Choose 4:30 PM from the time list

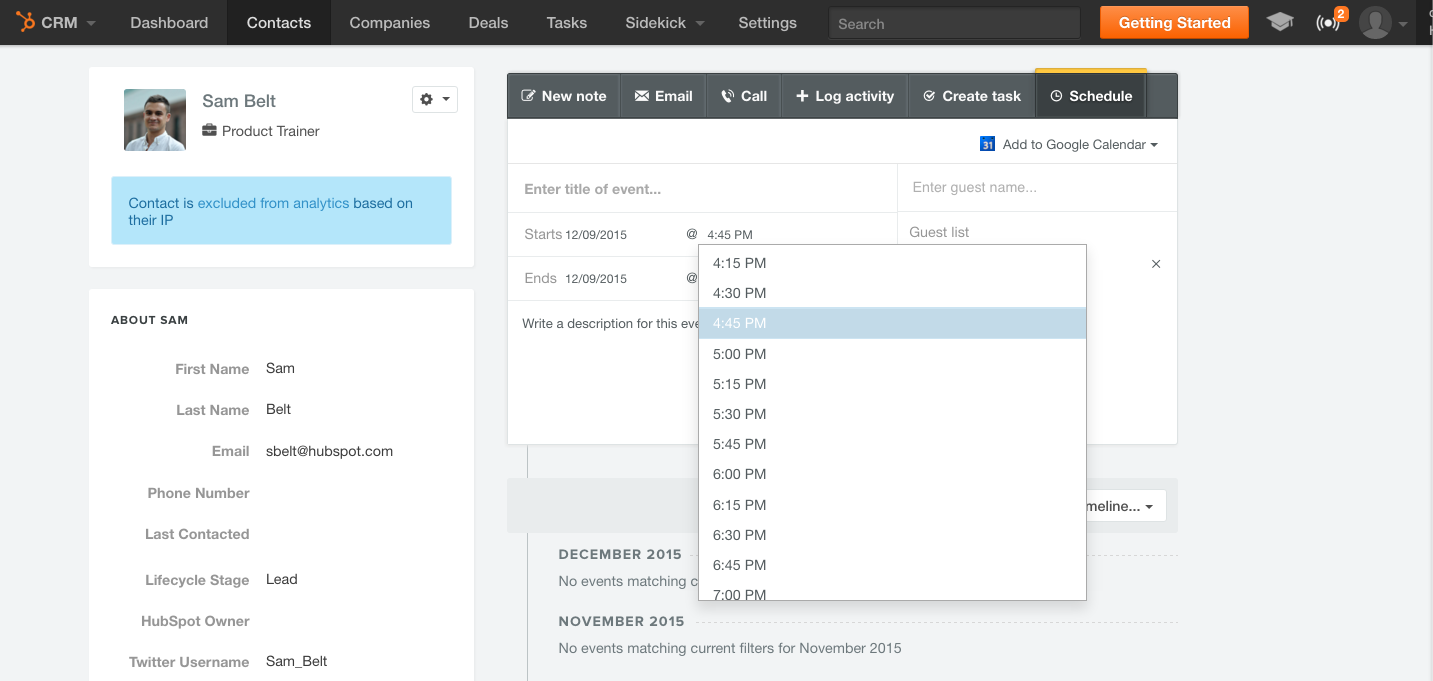point(892,293)
